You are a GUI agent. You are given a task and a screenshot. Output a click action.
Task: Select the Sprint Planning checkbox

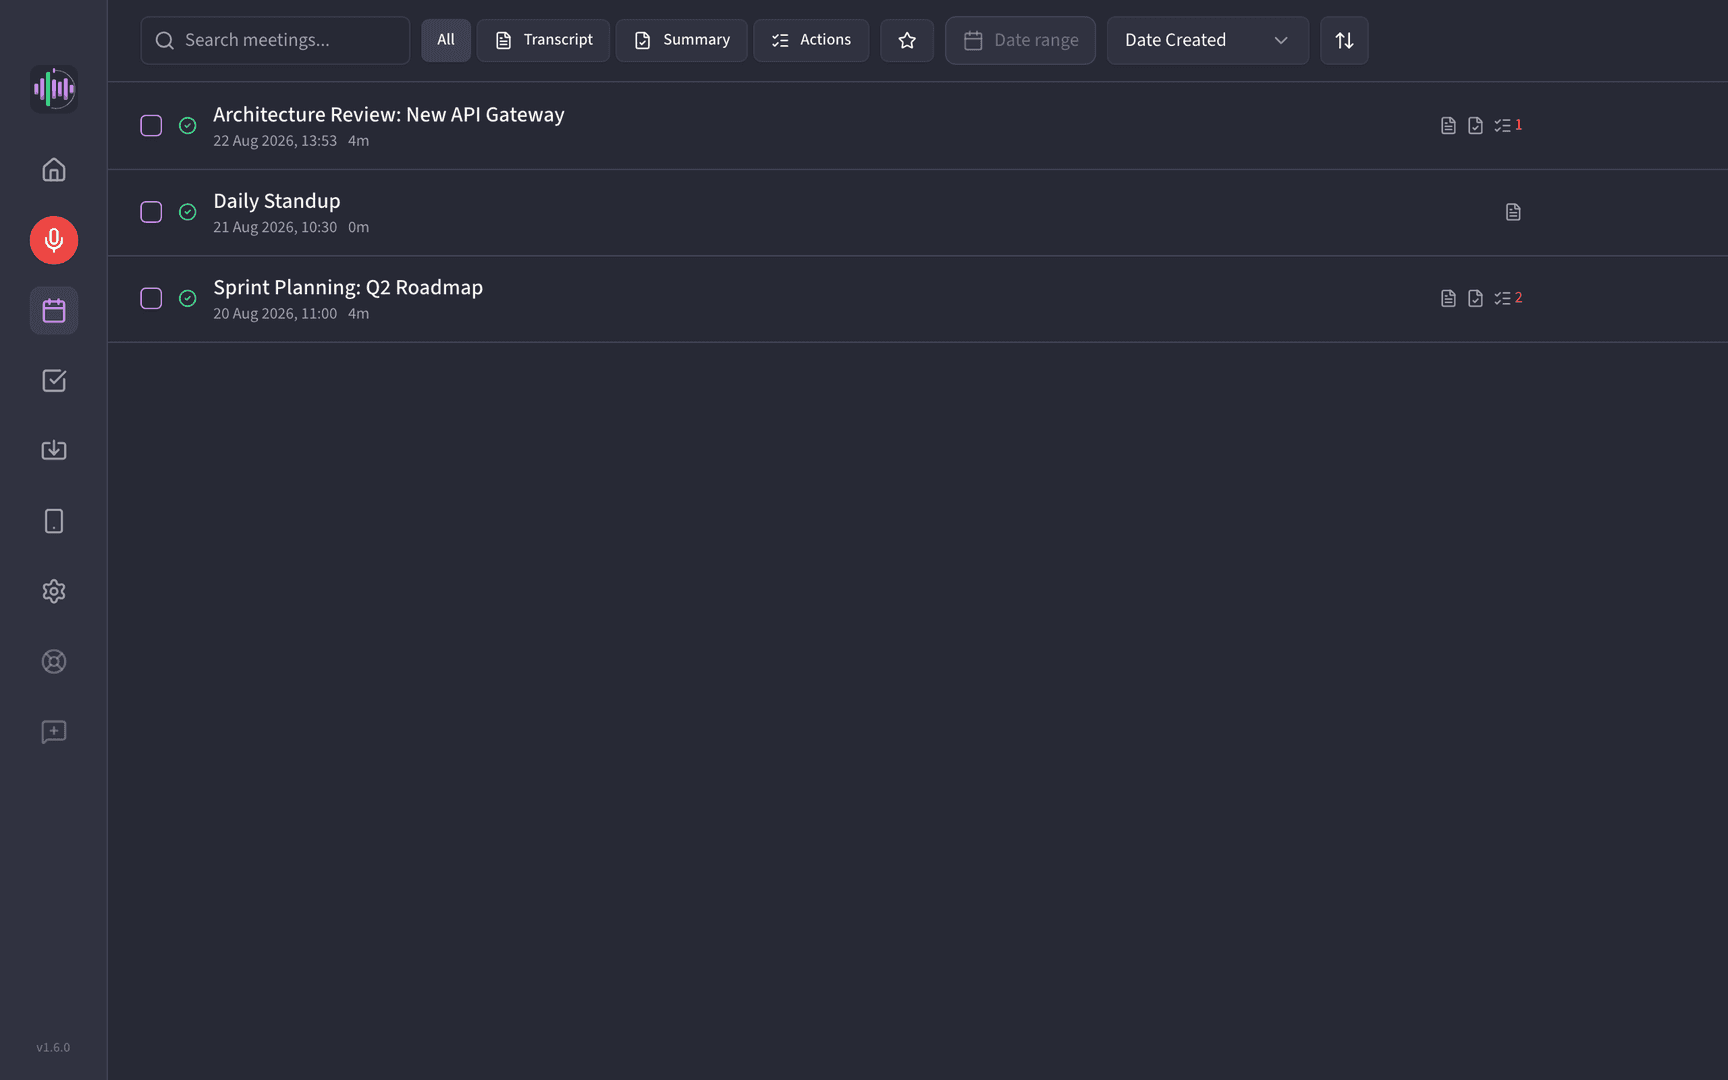(151, 298)
